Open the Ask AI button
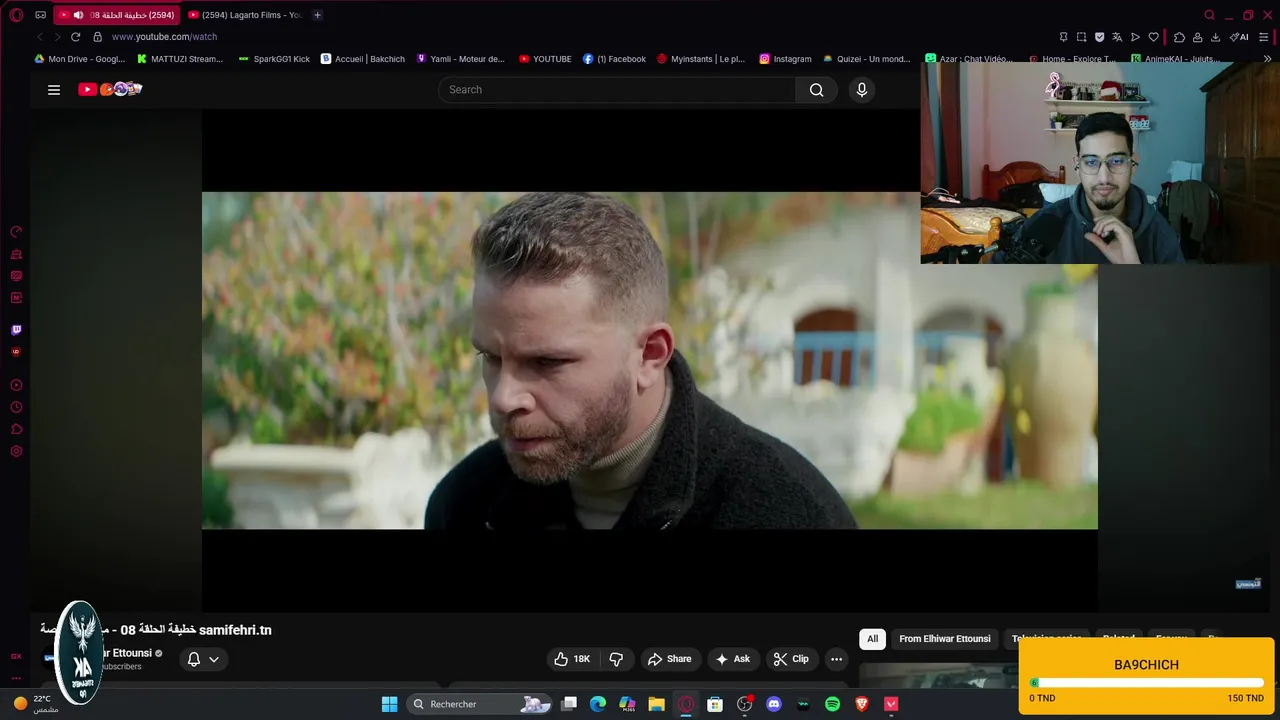Screen dimensions: 1280x720 click(x=732, y=659)
